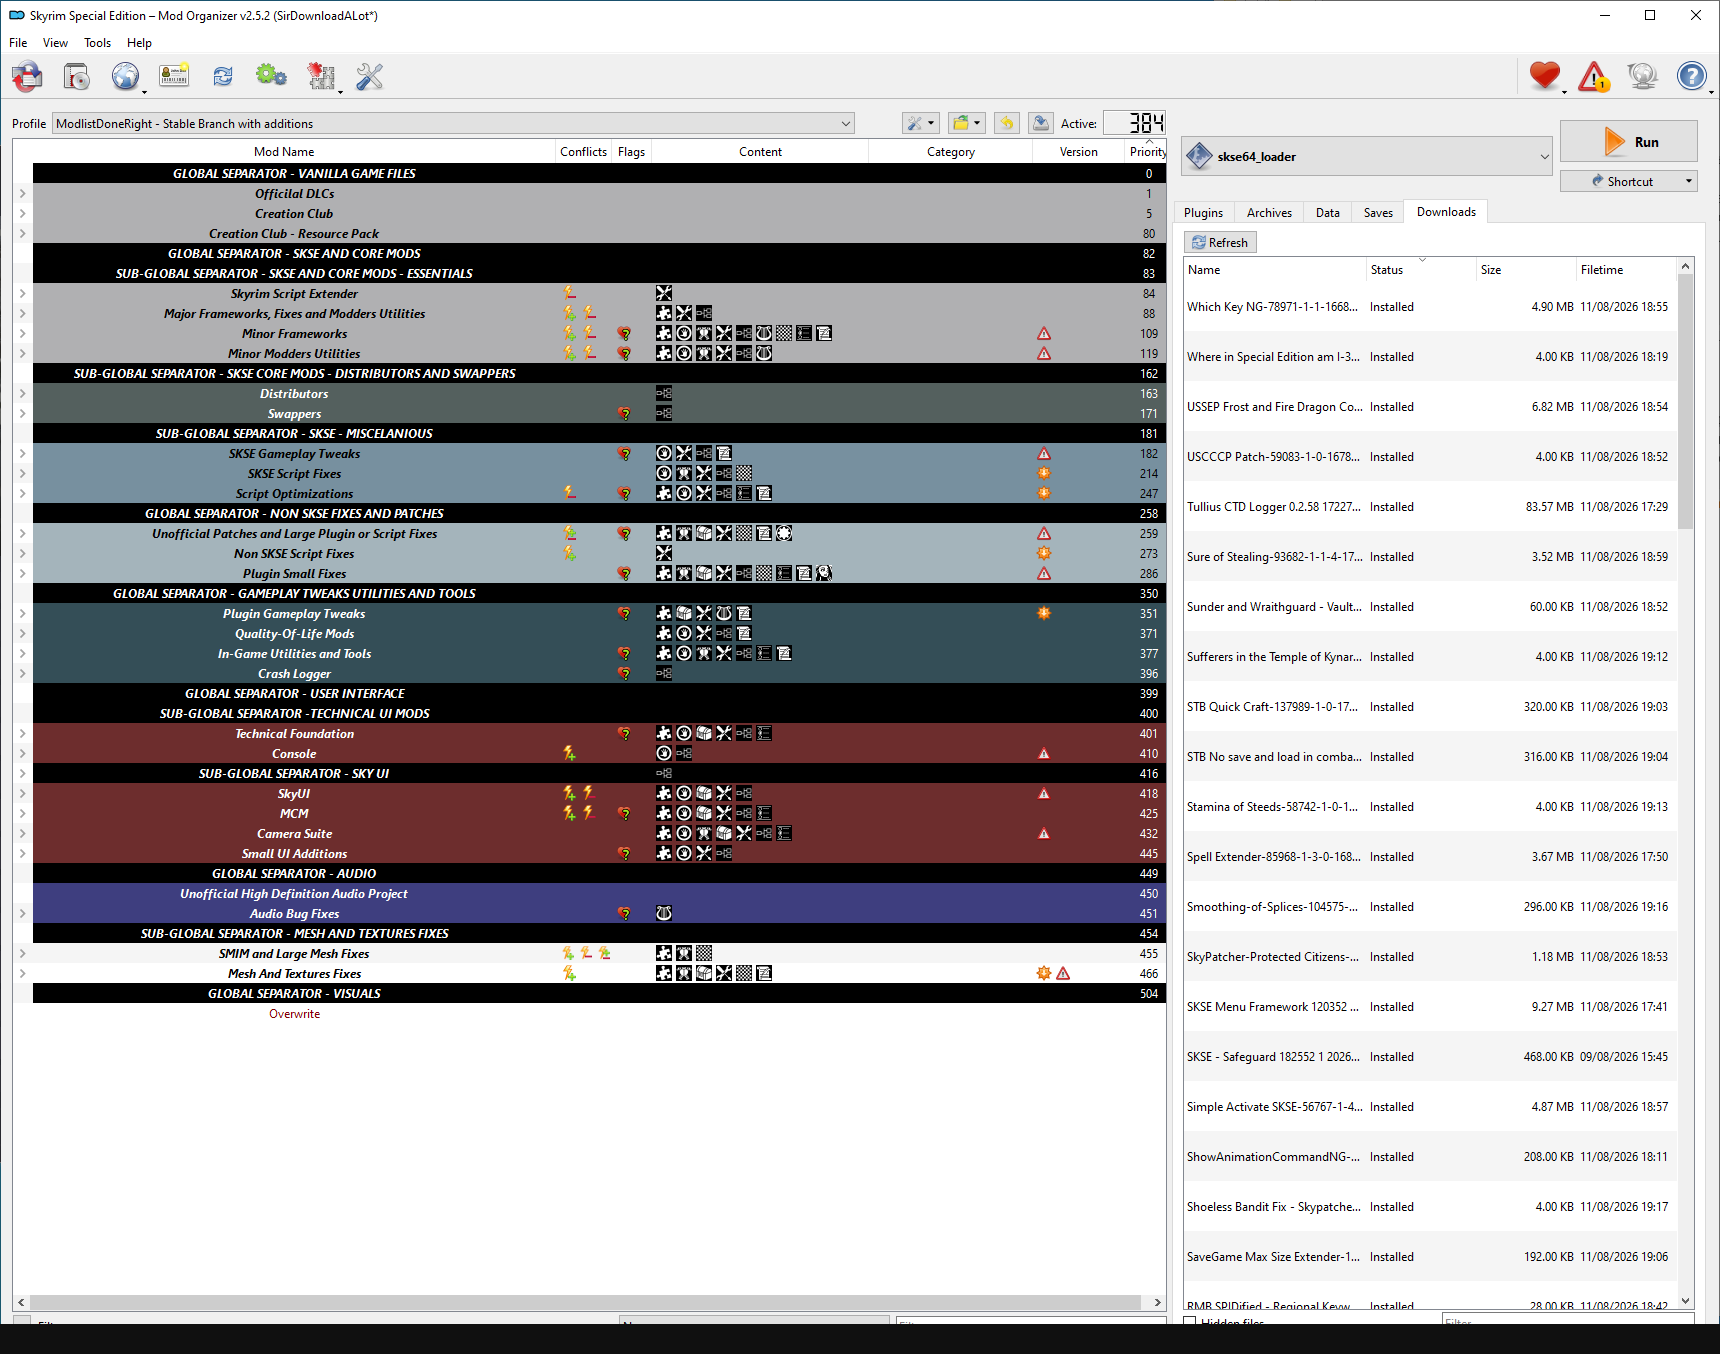The height and width of the screenshot is (1354, 1720).
Task: Open the skse64_loader executable dropdown
Action: (x=1366, y=156)
